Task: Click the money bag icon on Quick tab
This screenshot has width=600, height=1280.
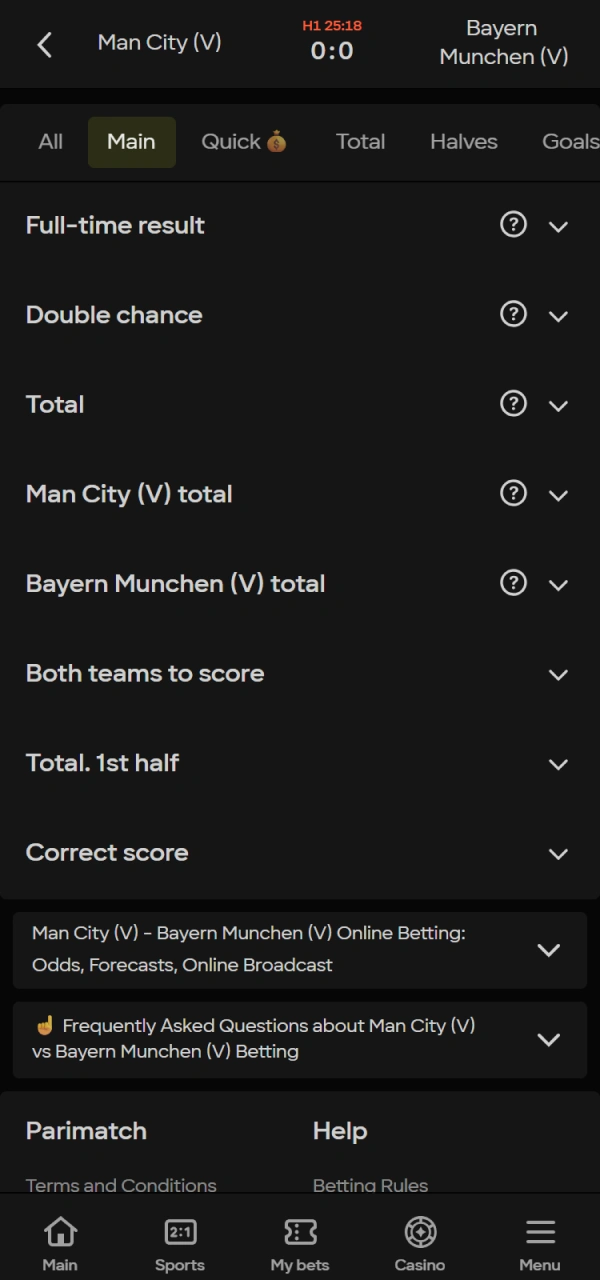Action: [x=278, y=141]
